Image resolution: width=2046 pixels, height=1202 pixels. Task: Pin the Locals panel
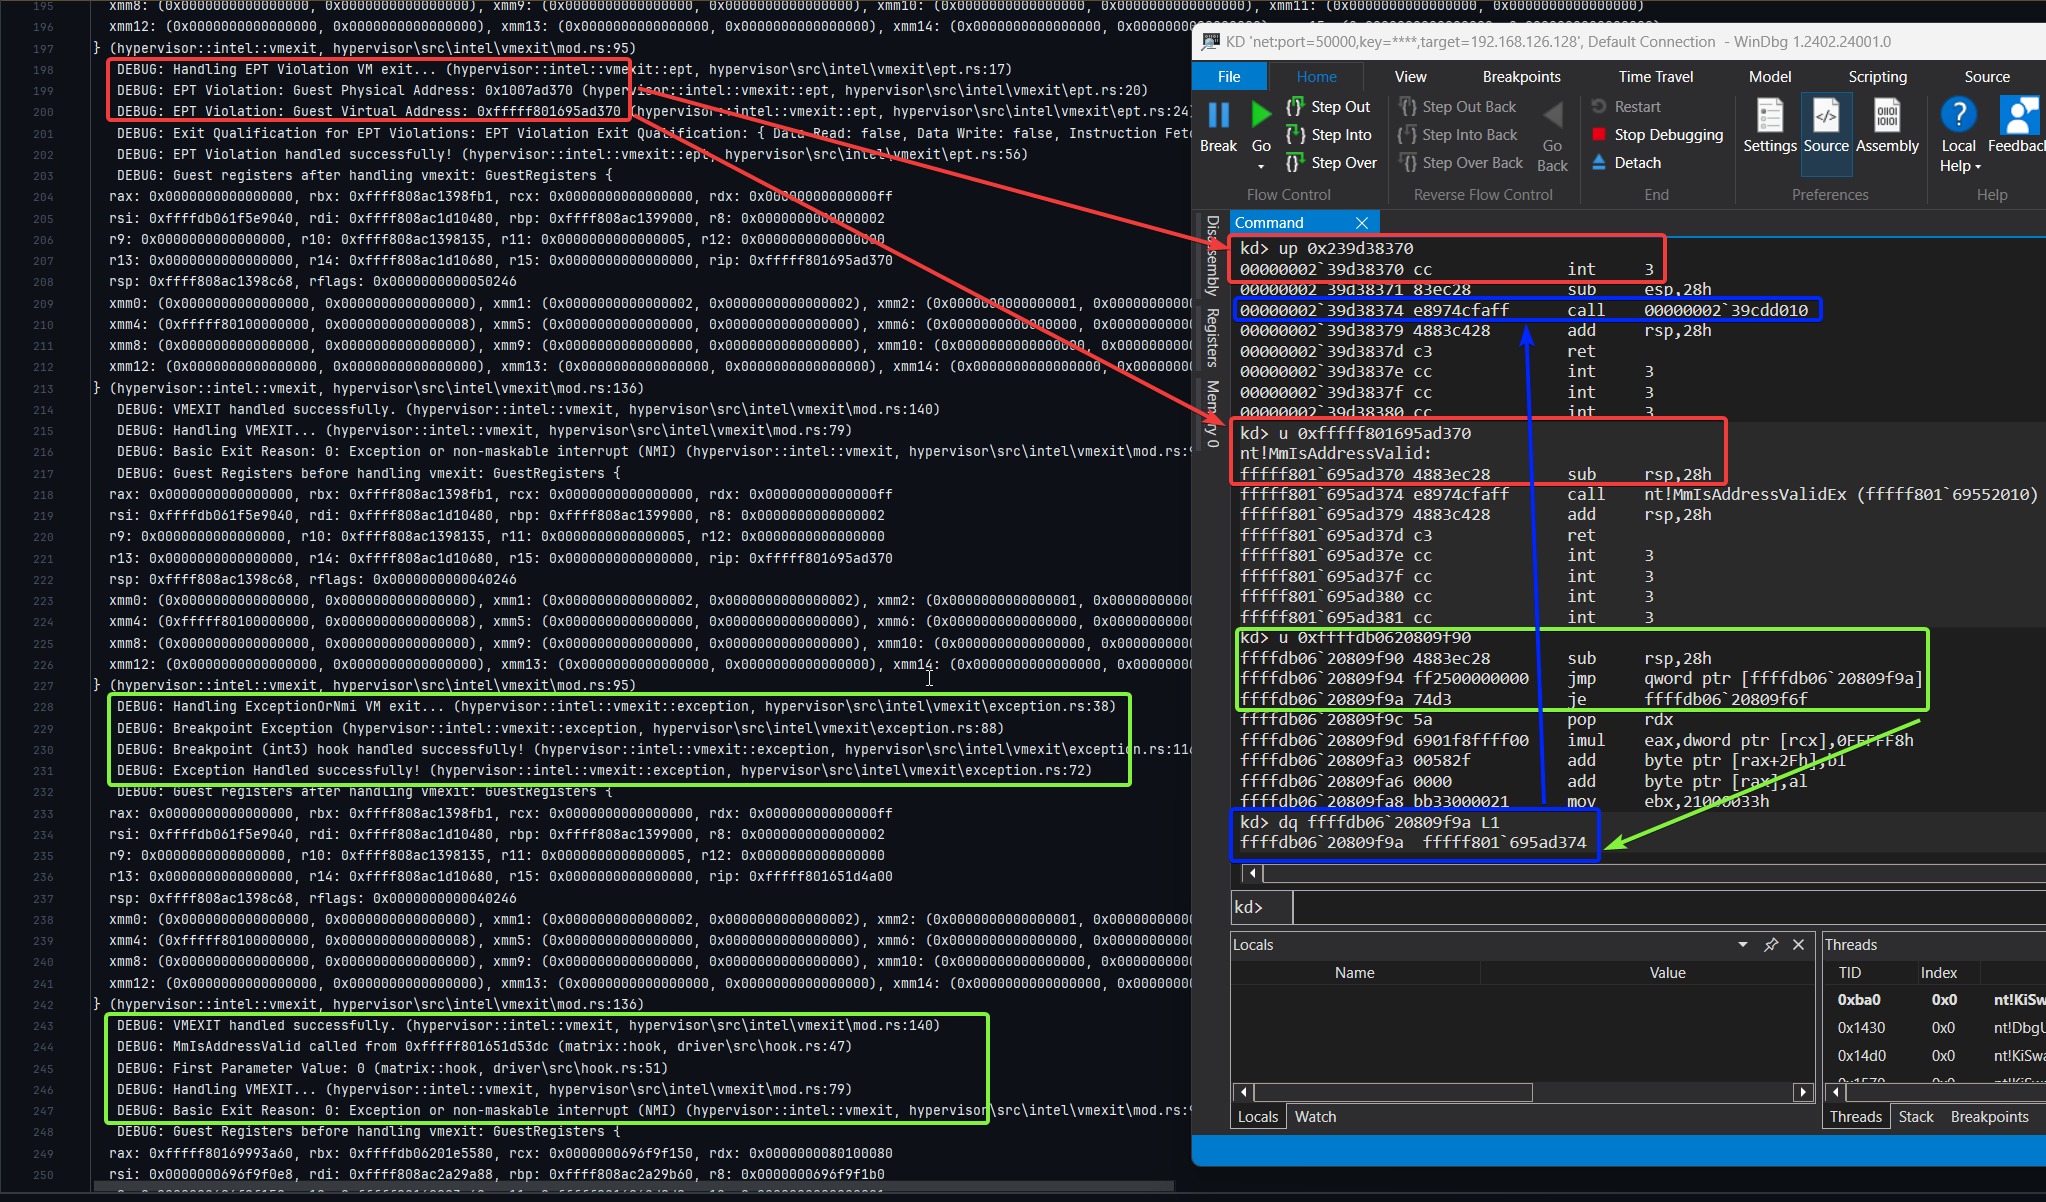(x=1771, y=944)
